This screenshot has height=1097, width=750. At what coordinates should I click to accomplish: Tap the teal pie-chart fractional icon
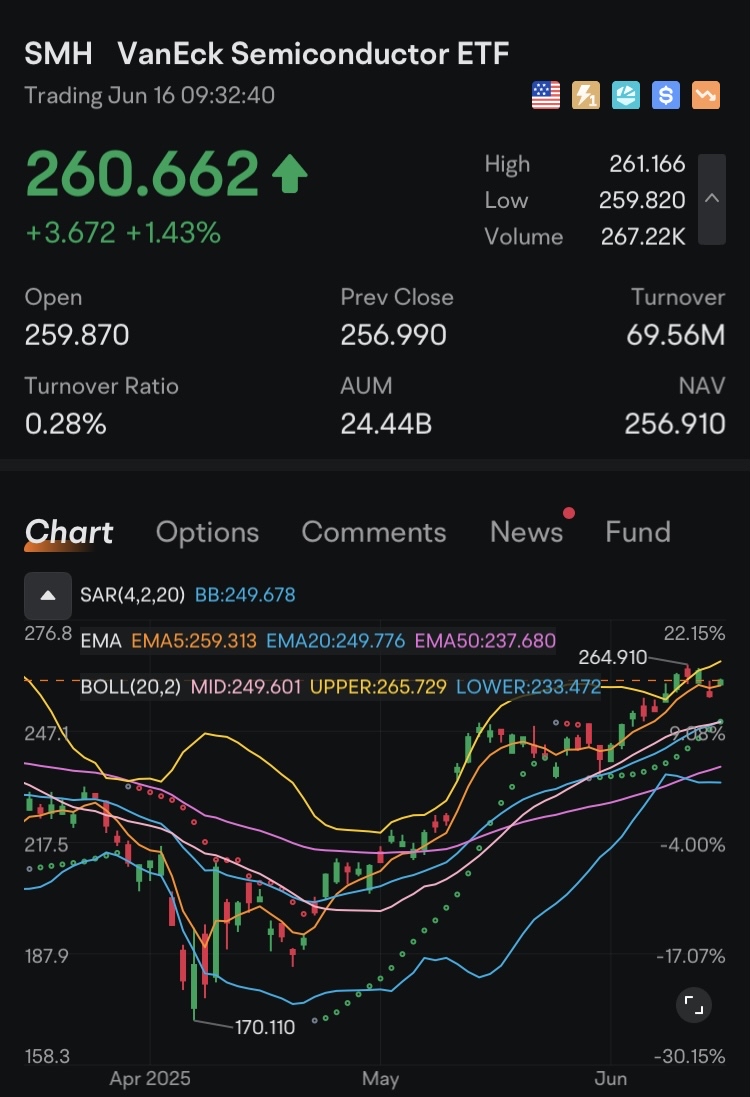click(626, 96)
